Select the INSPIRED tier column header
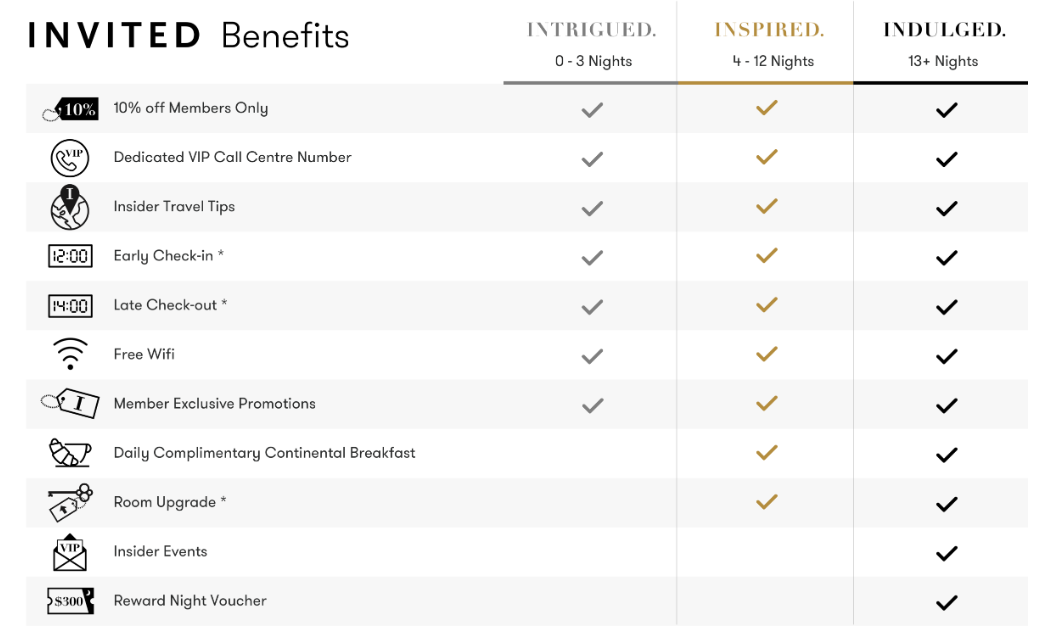This screenshot has width=1037, height=635. 769,44
